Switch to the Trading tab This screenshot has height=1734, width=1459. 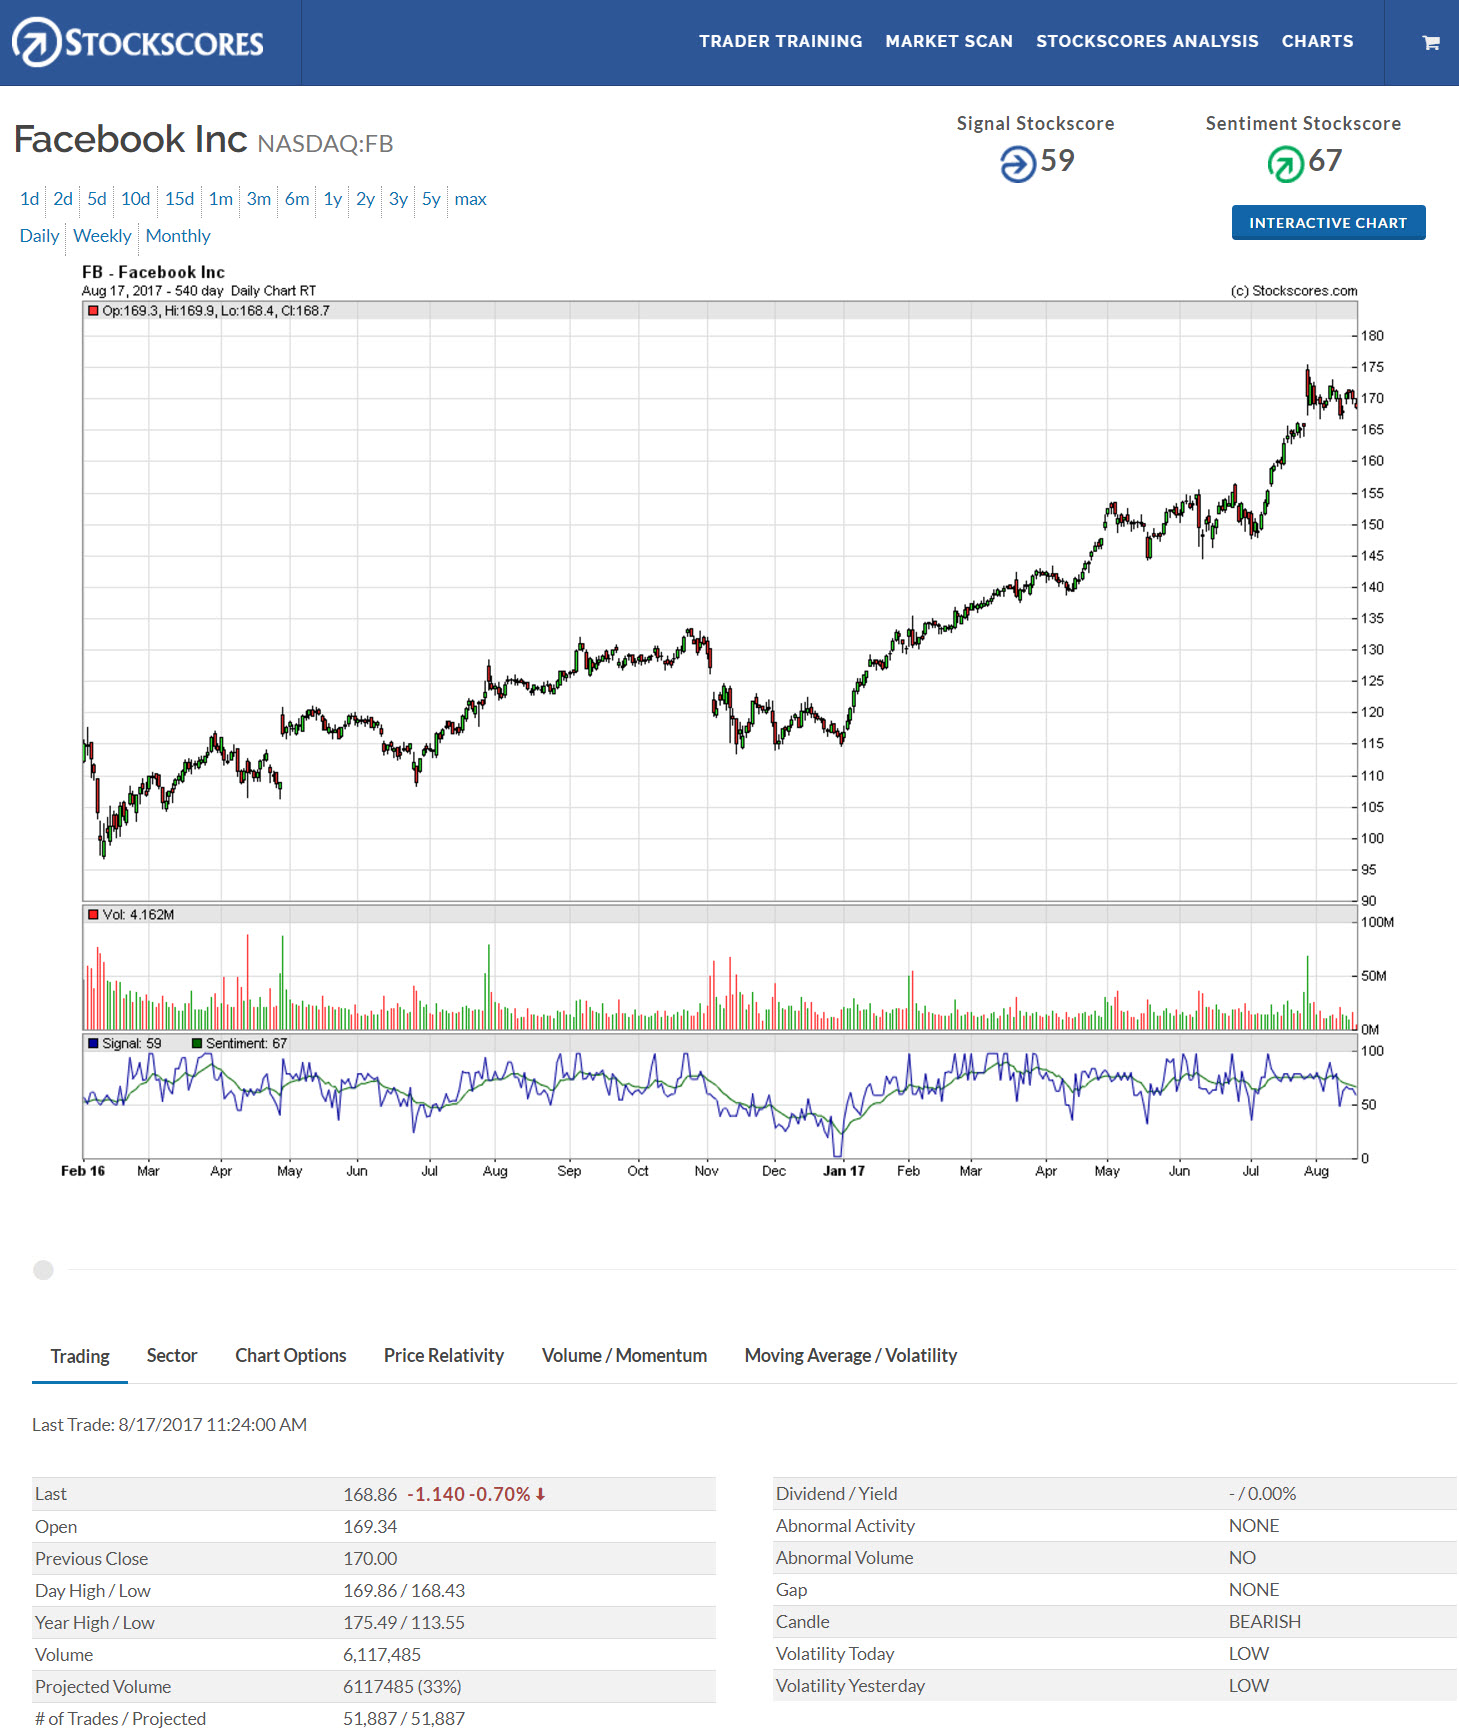[x=80, y=1356]
